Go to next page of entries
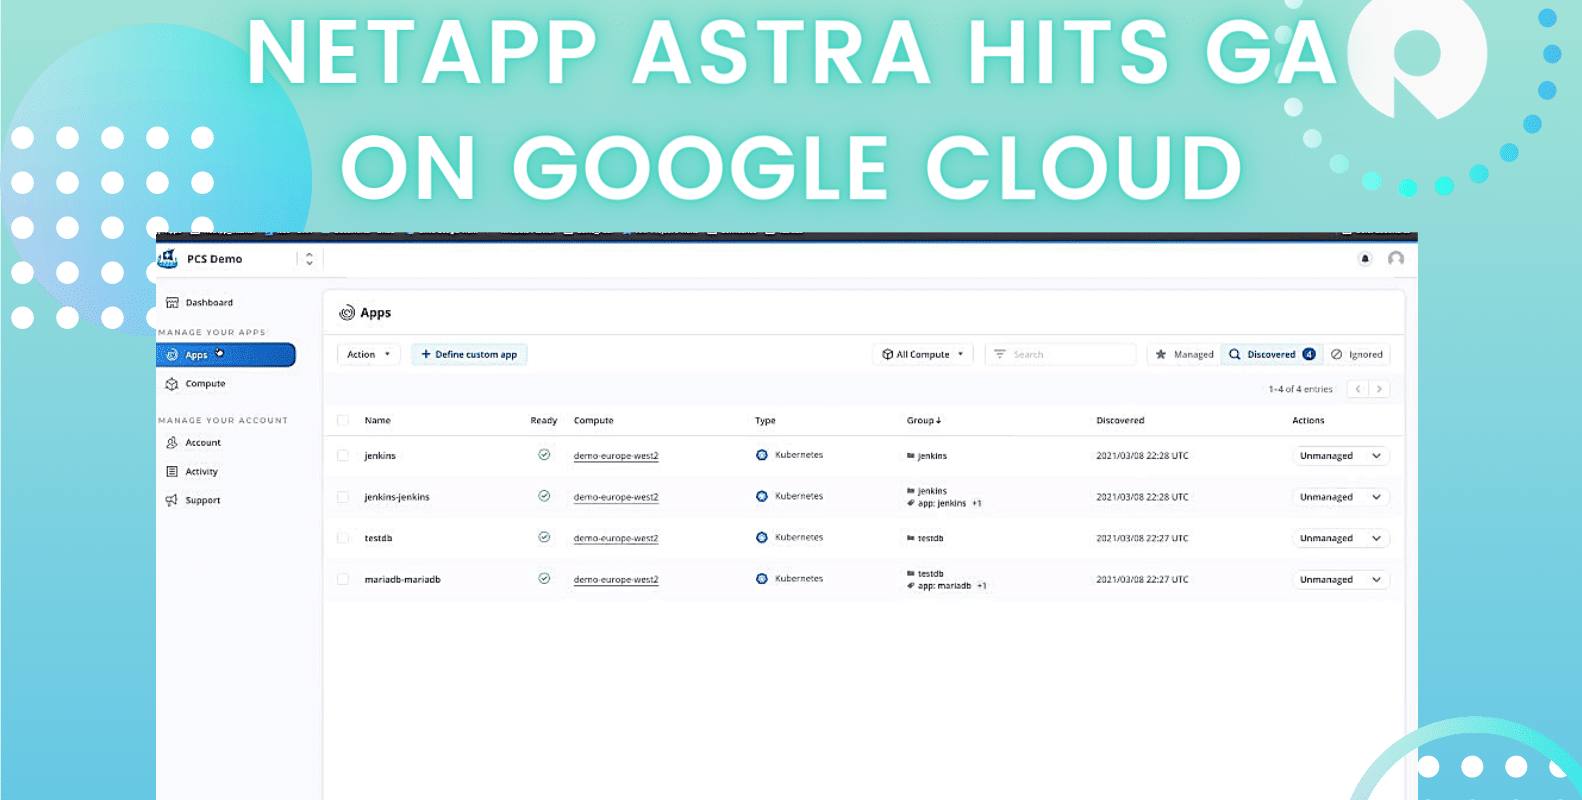Screen dimensions: 1582x800 (1379, 389)
